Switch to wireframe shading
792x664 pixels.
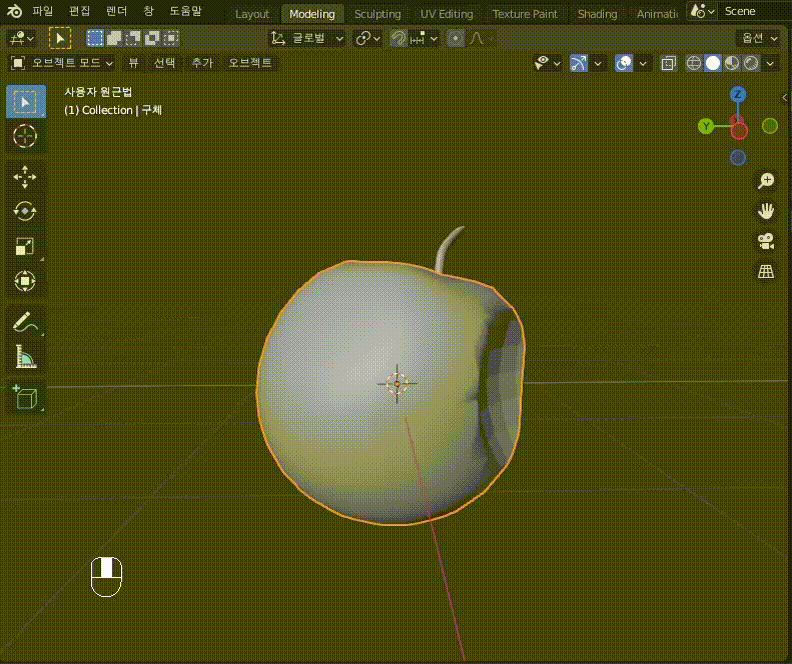click(694, 63)
